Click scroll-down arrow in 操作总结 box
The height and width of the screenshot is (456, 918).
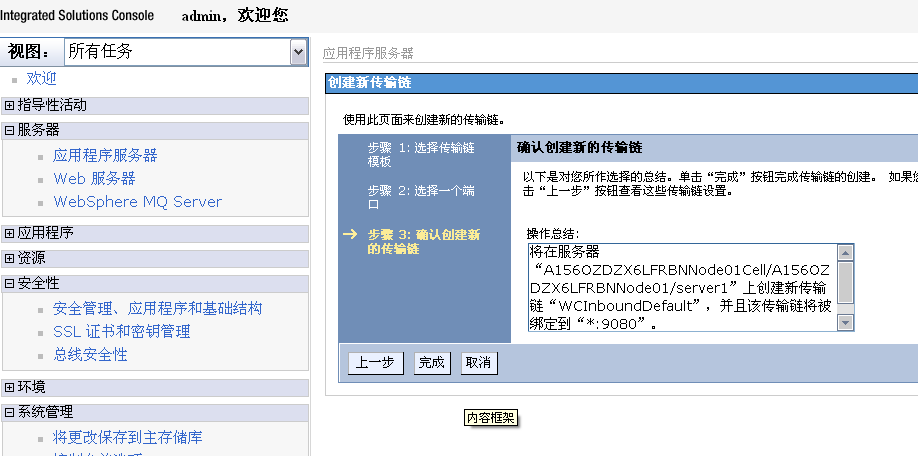click(845, 323)
